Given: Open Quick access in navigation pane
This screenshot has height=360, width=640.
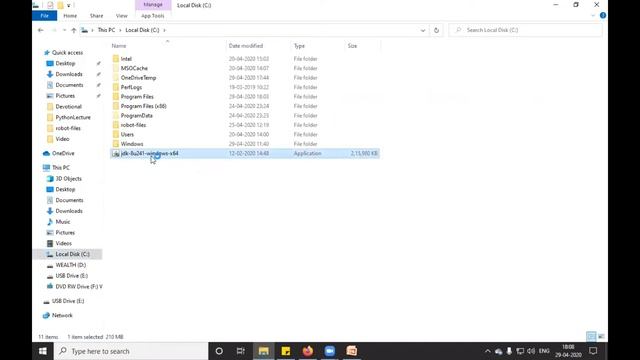Looking at the screenshot, I should 67,53.
